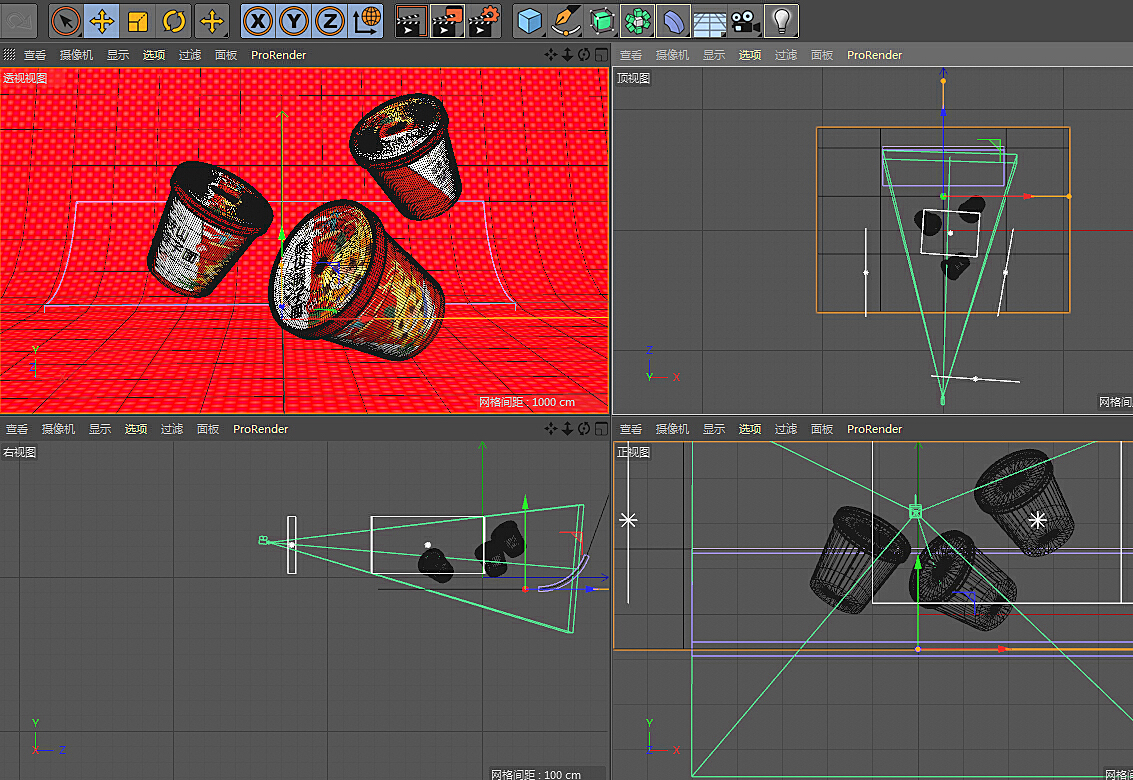Click the 网格间距 : 1000 cm readout
This screenshot has width=1133, height=780.
click(527, 402)
